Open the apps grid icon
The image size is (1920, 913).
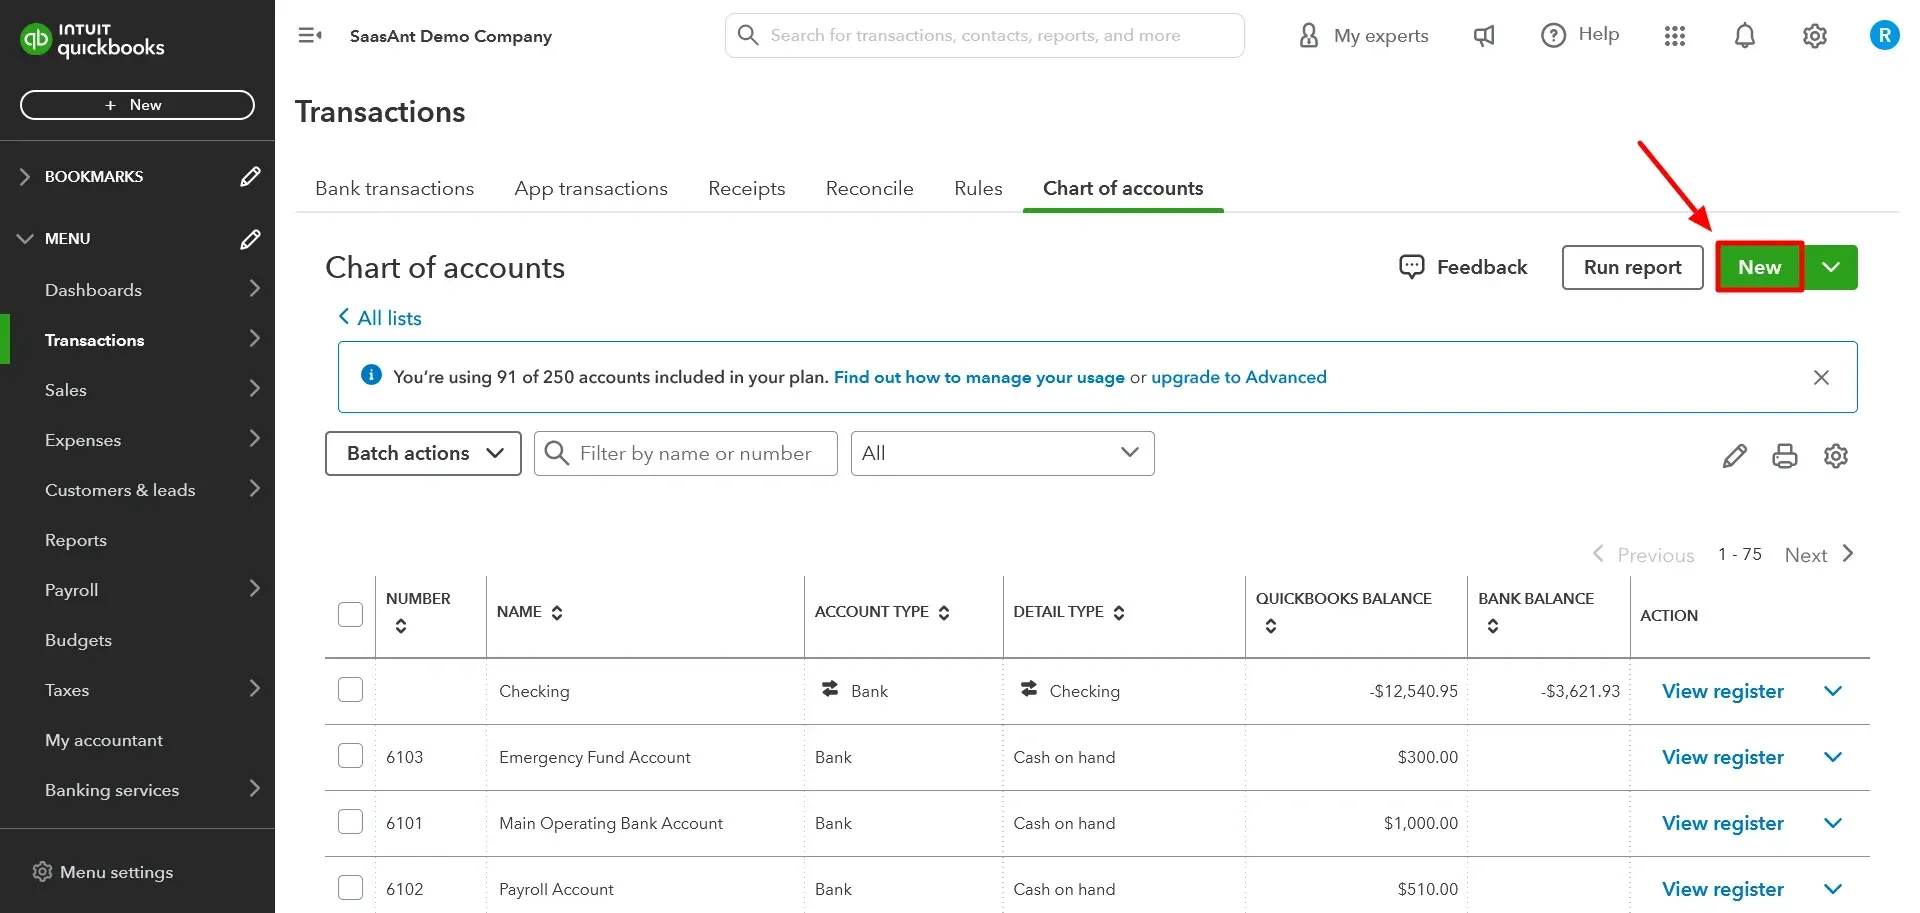1675,36
